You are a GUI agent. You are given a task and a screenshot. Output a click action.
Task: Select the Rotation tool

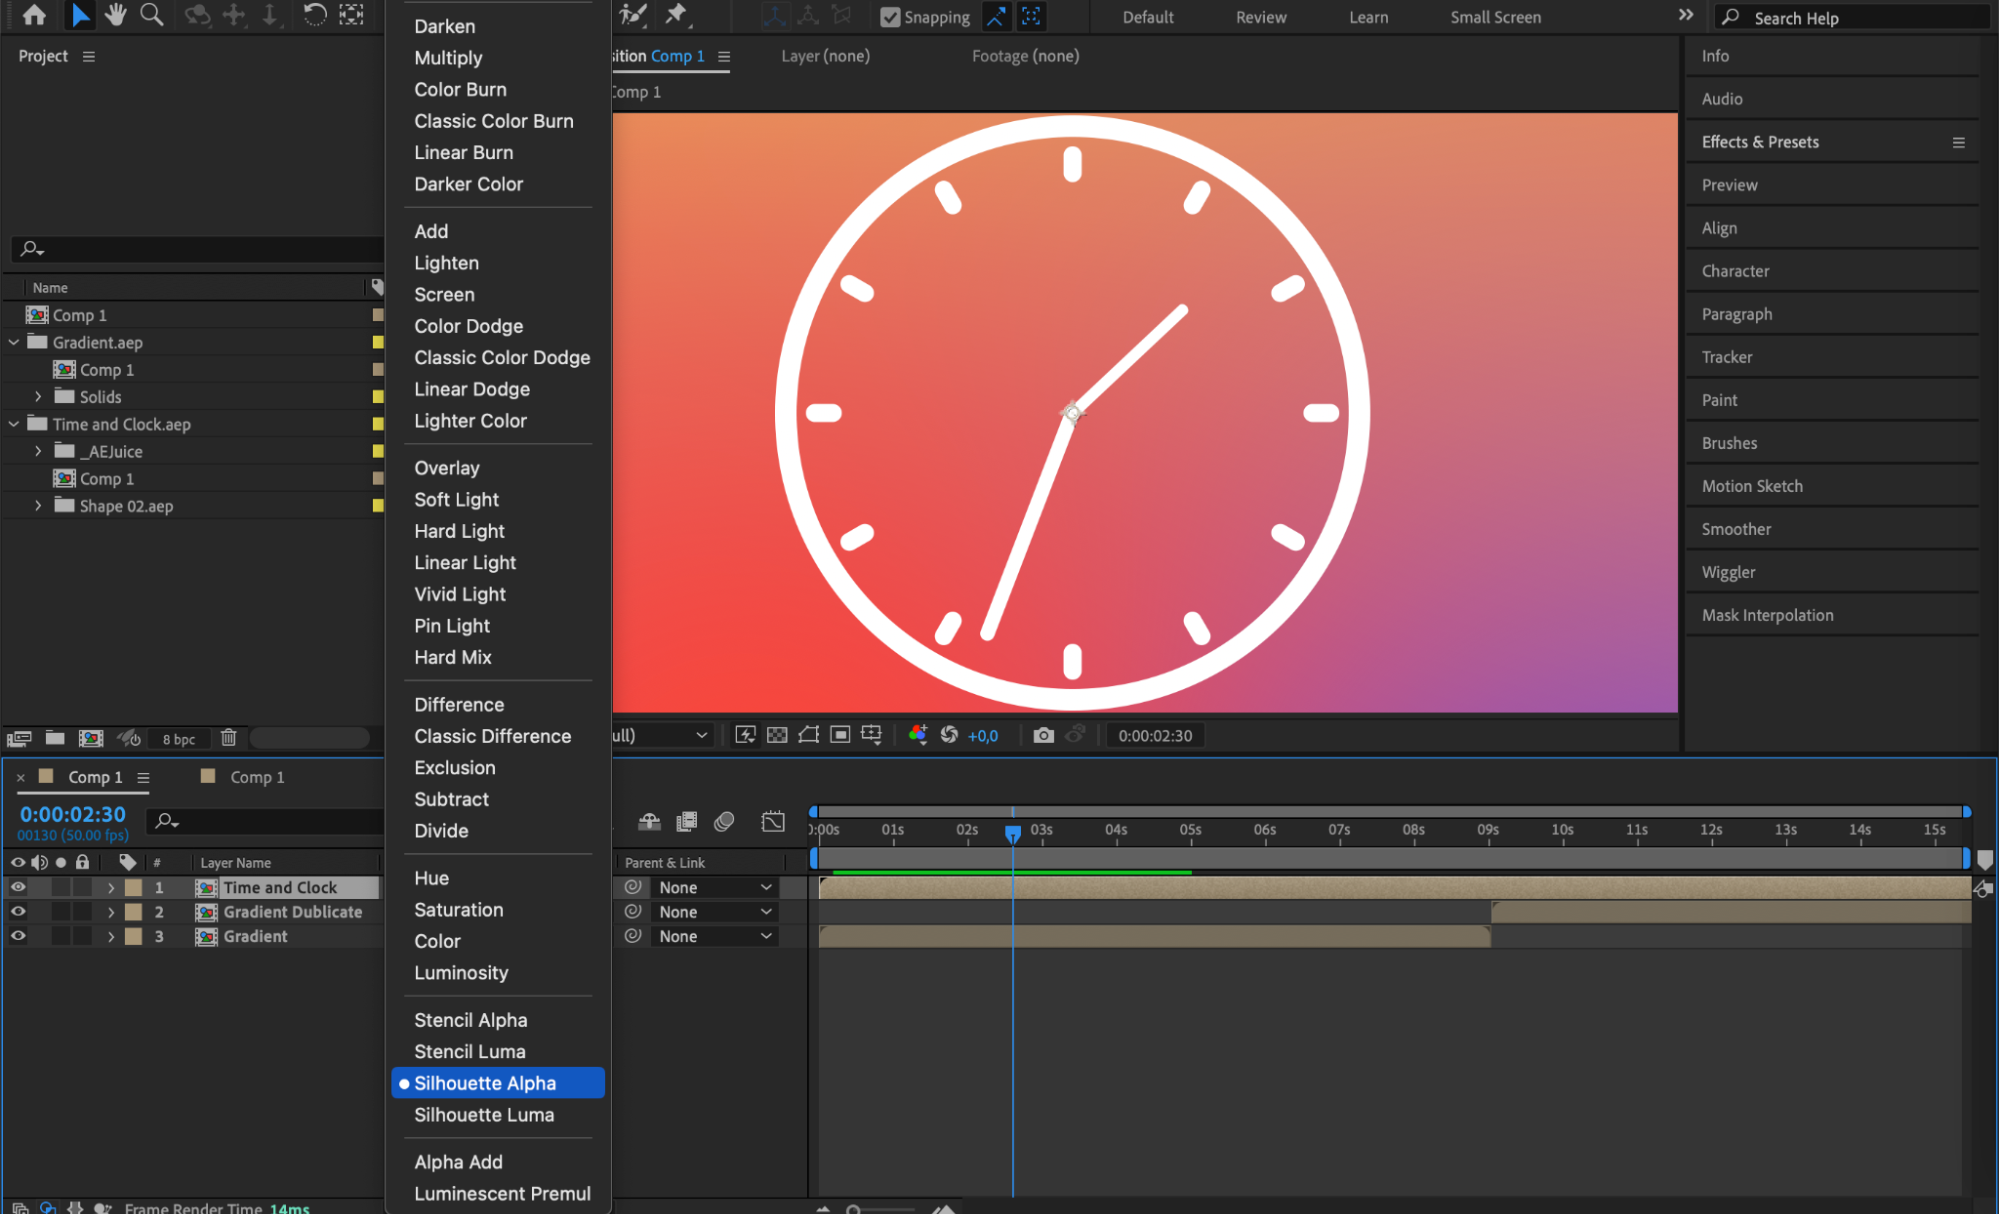[314, 15]
